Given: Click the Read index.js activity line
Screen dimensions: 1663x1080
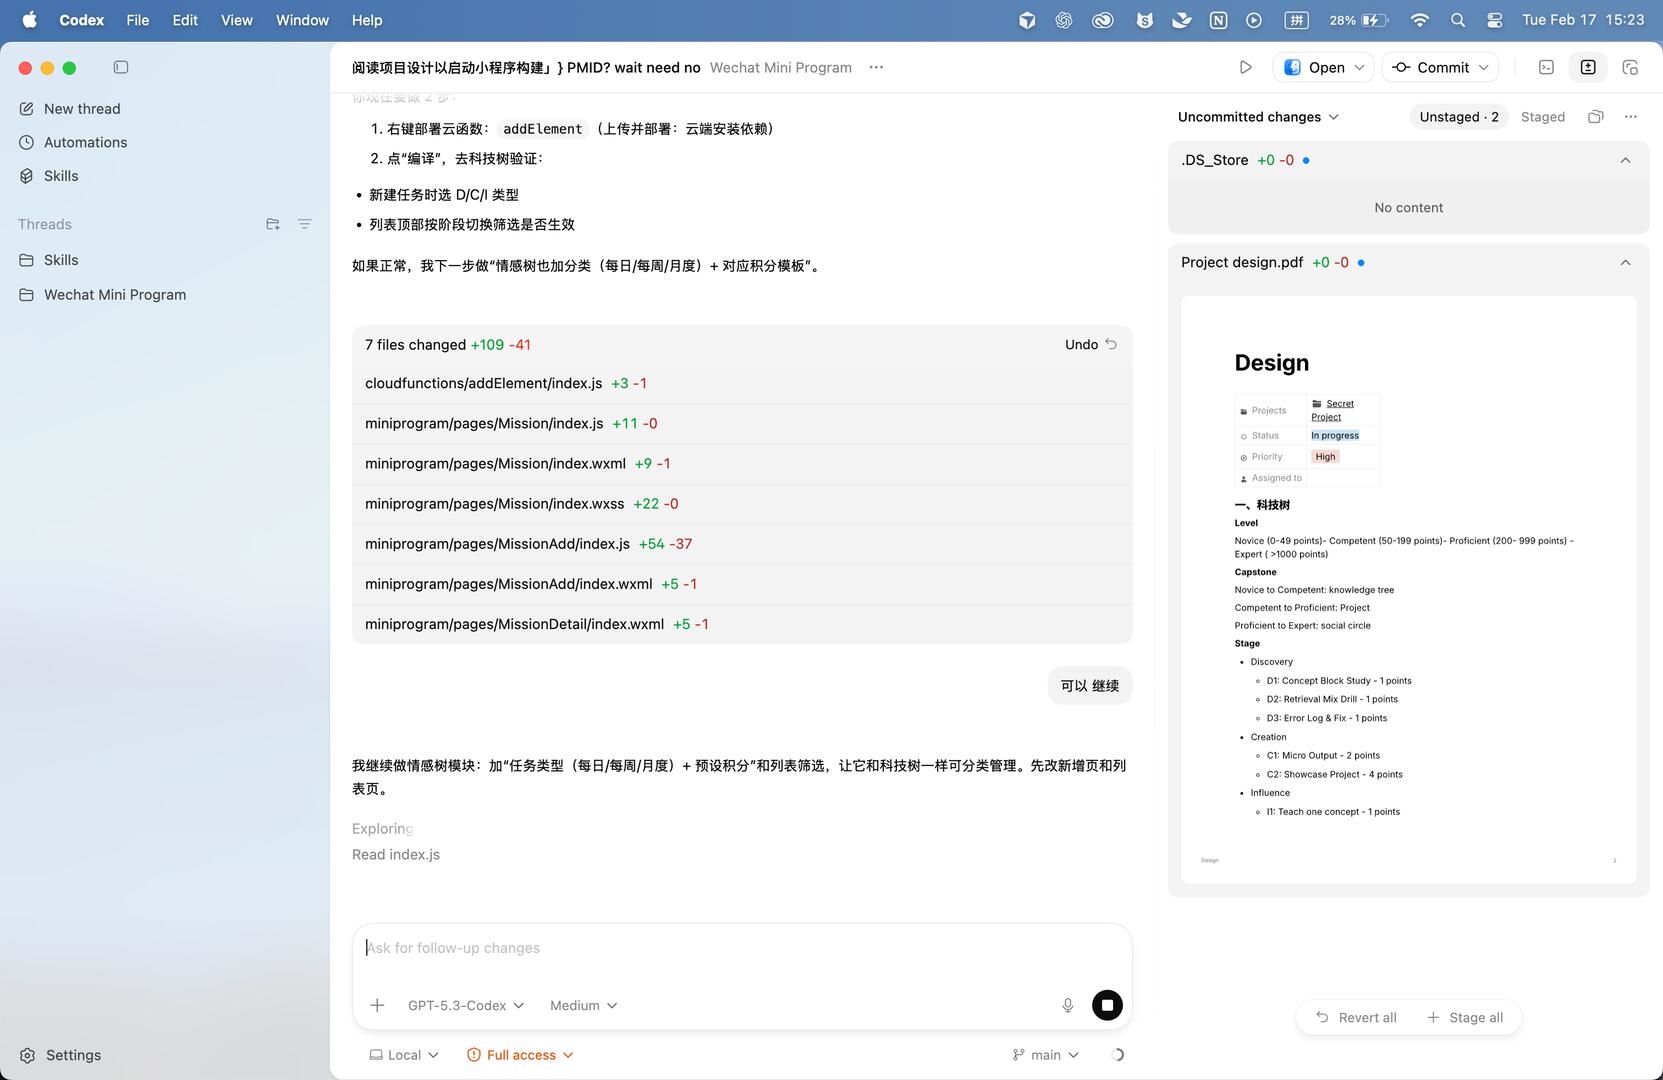Looking at the screenshot, I should tap(396, 854).
